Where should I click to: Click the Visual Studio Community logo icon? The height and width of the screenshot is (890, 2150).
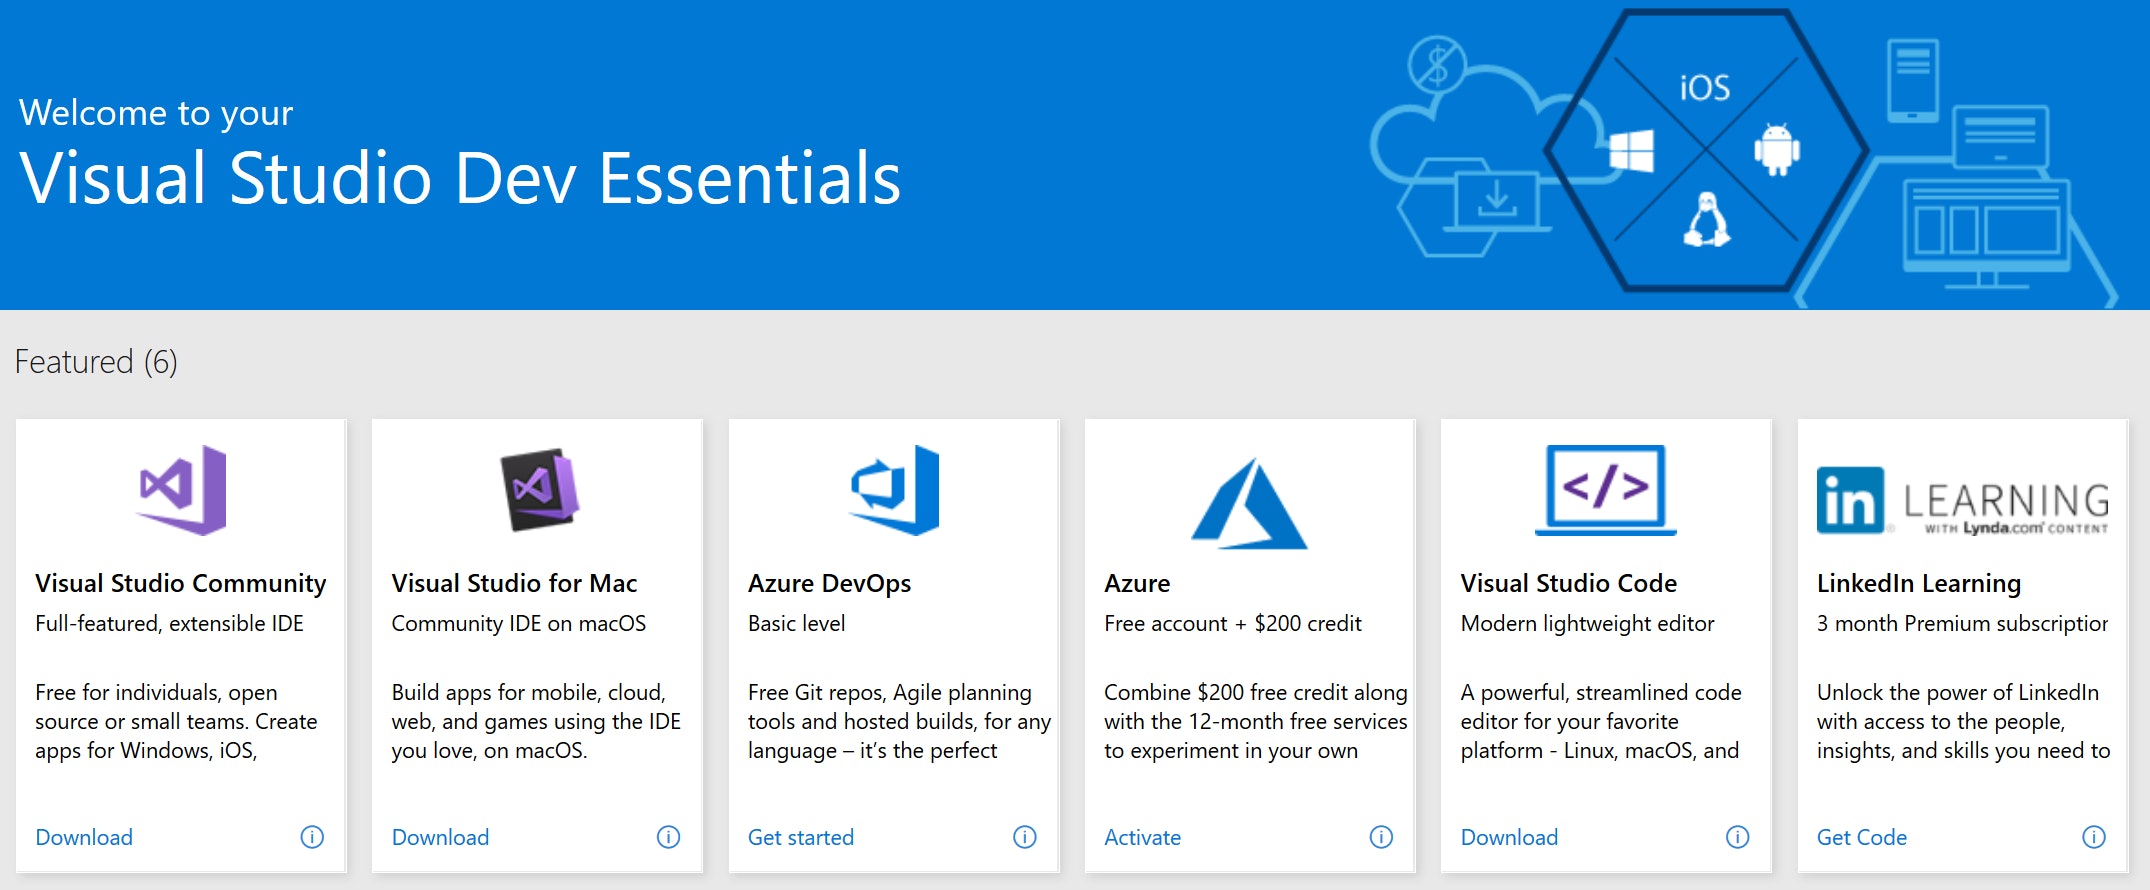coord(182,490)
